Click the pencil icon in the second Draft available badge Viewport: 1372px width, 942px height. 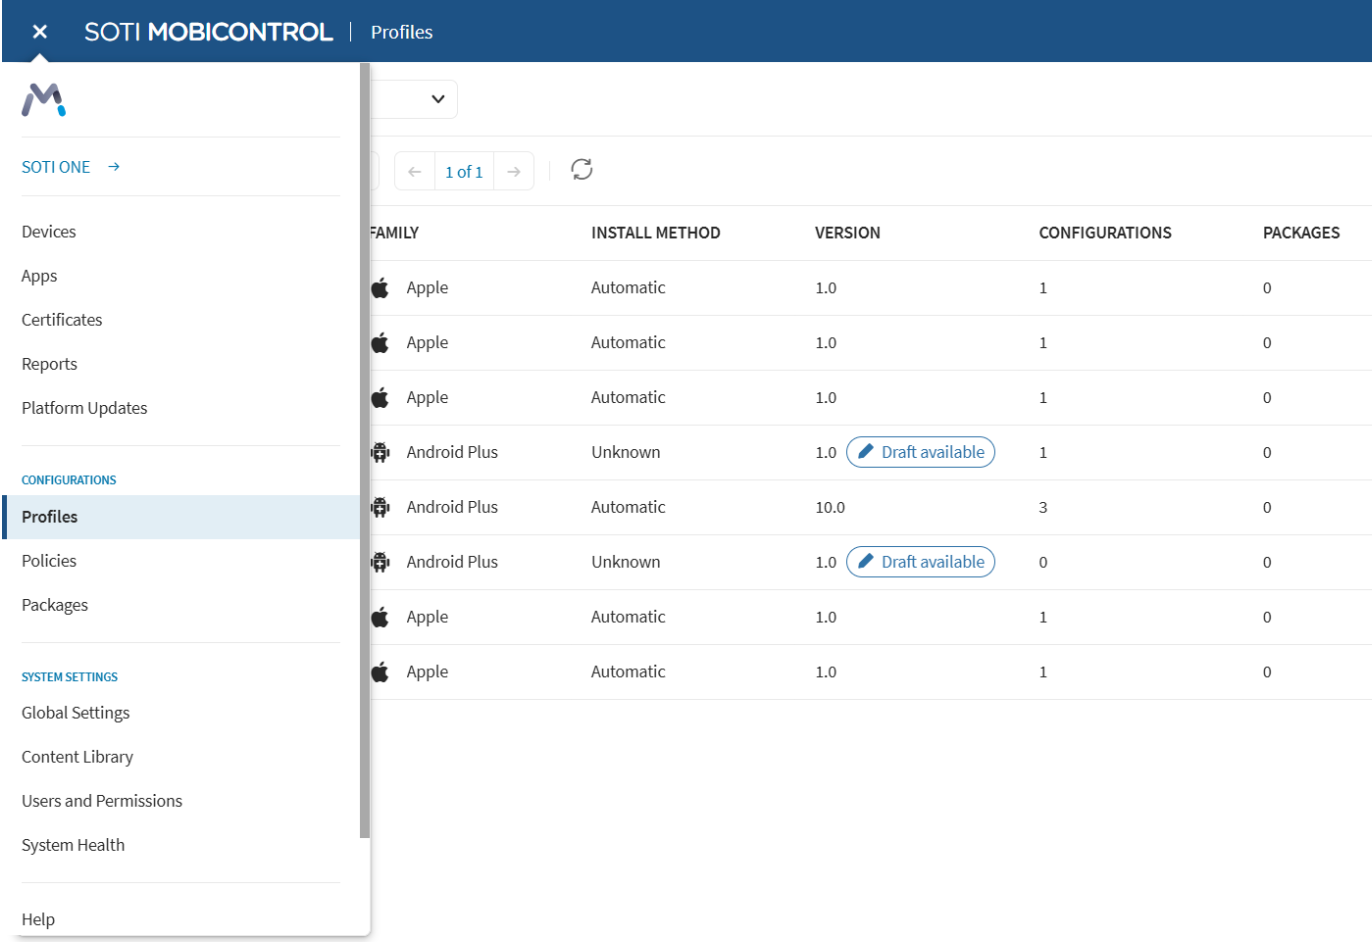tap(866, 562)
